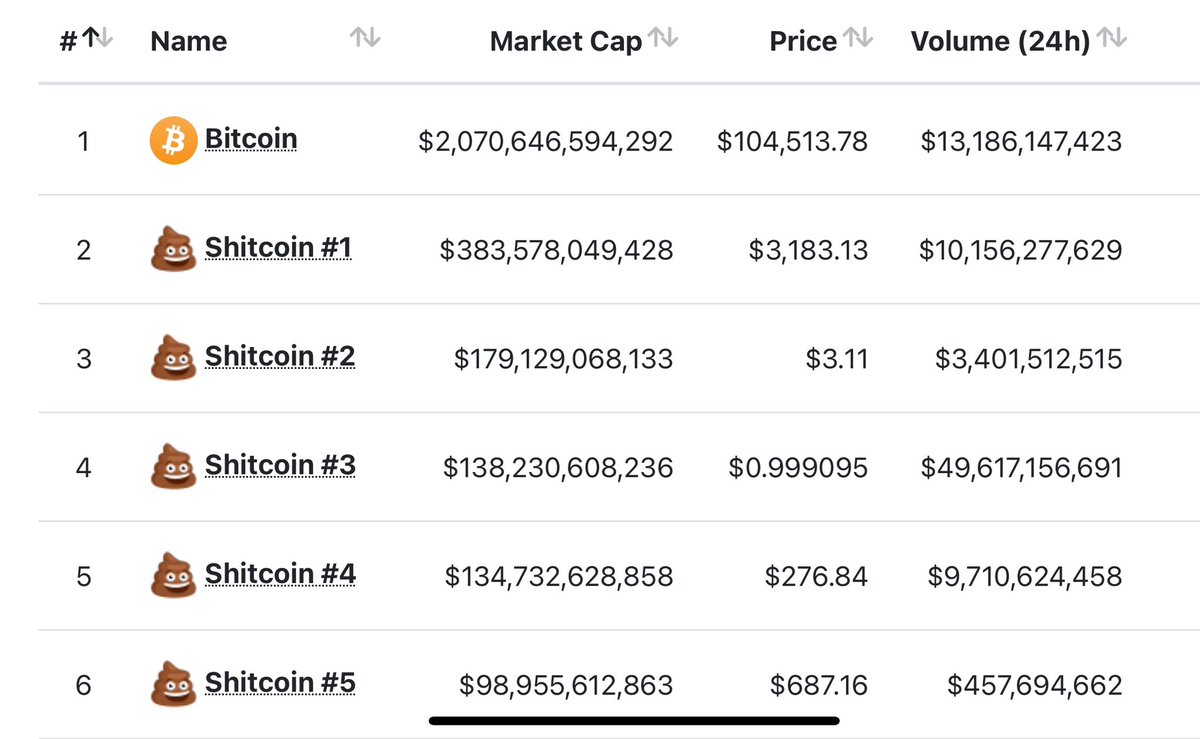Click the Volume (24h) column header text
Viewport: 1200px width, 739px height.
click(1000, 42)
